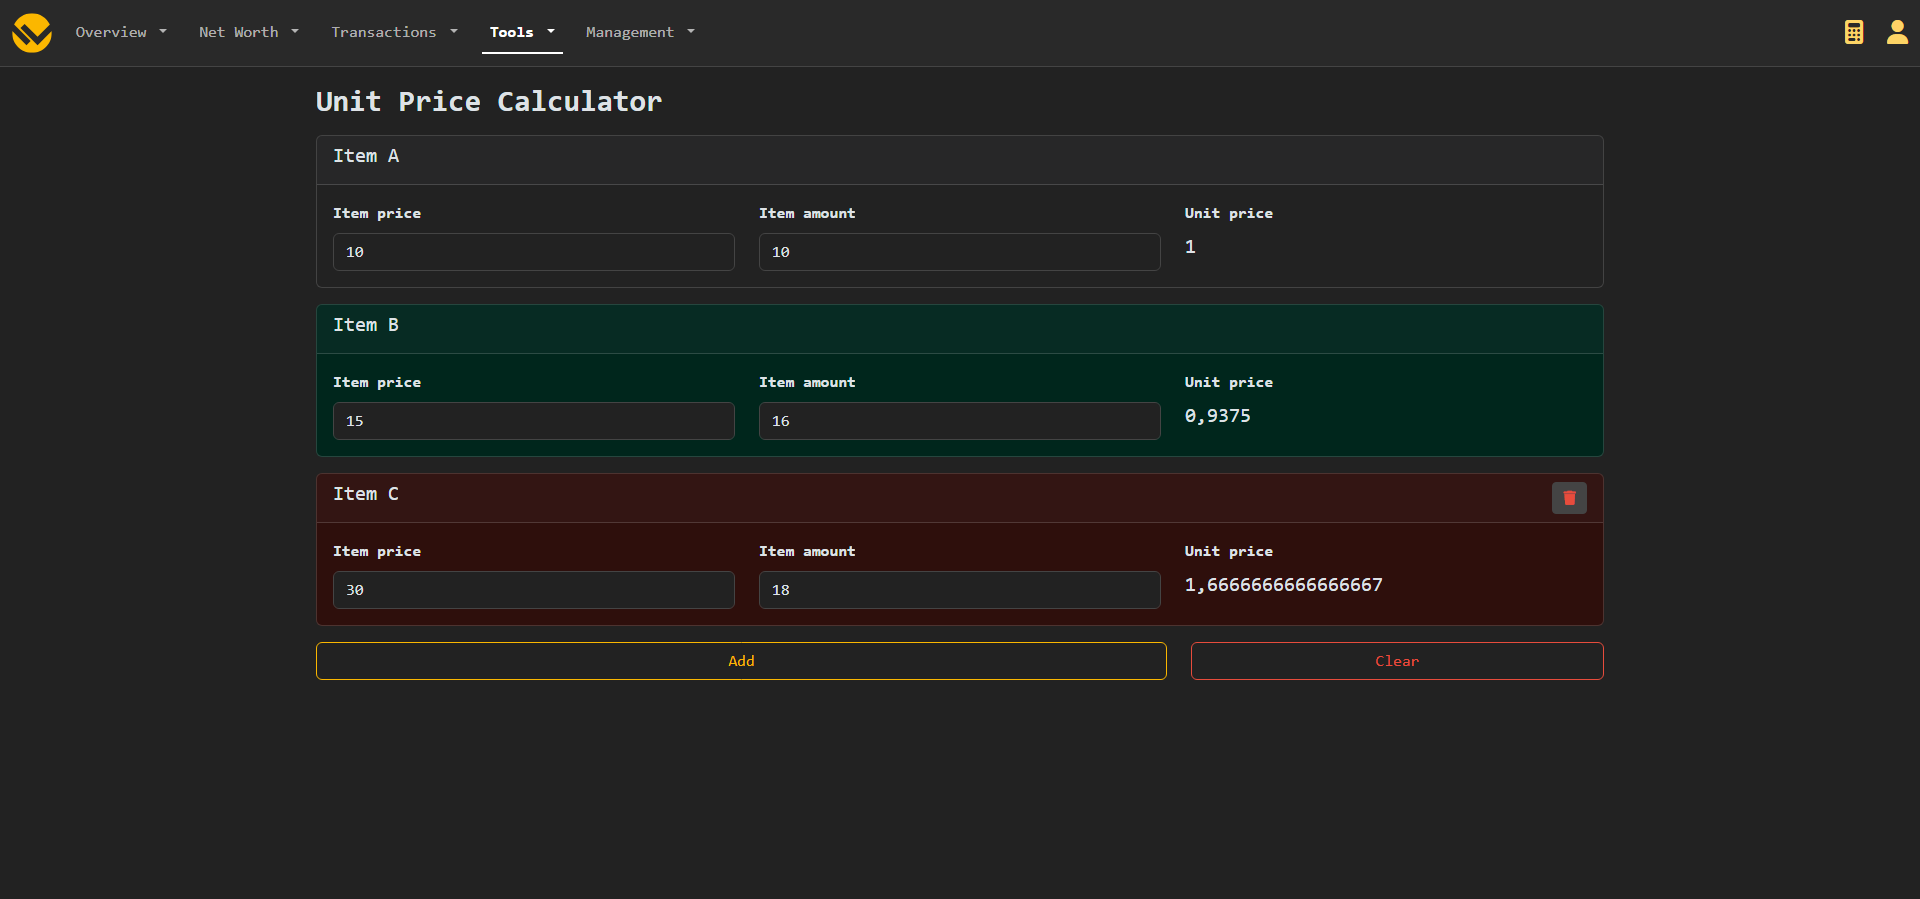Delete Item C with the trash icon
The height and width of the screenshot is (899, 1920).
pos(1568,498)
